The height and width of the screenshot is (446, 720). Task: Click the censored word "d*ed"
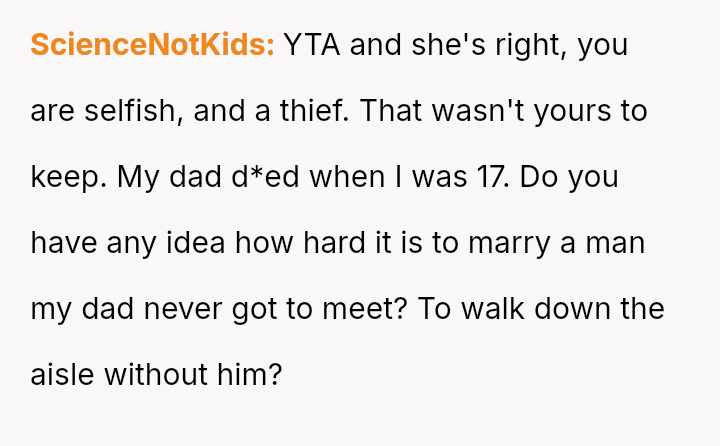click(266, 177)
